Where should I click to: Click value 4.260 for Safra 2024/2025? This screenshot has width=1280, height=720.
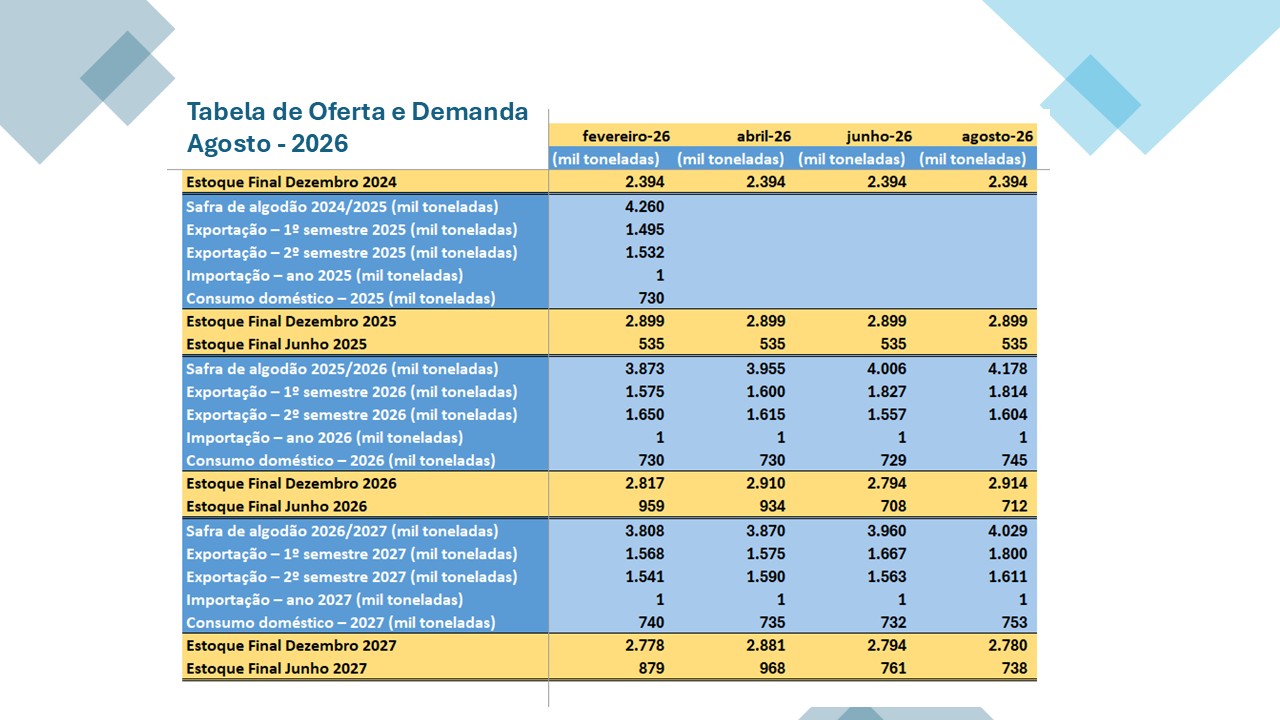click(x=645, y=207)
